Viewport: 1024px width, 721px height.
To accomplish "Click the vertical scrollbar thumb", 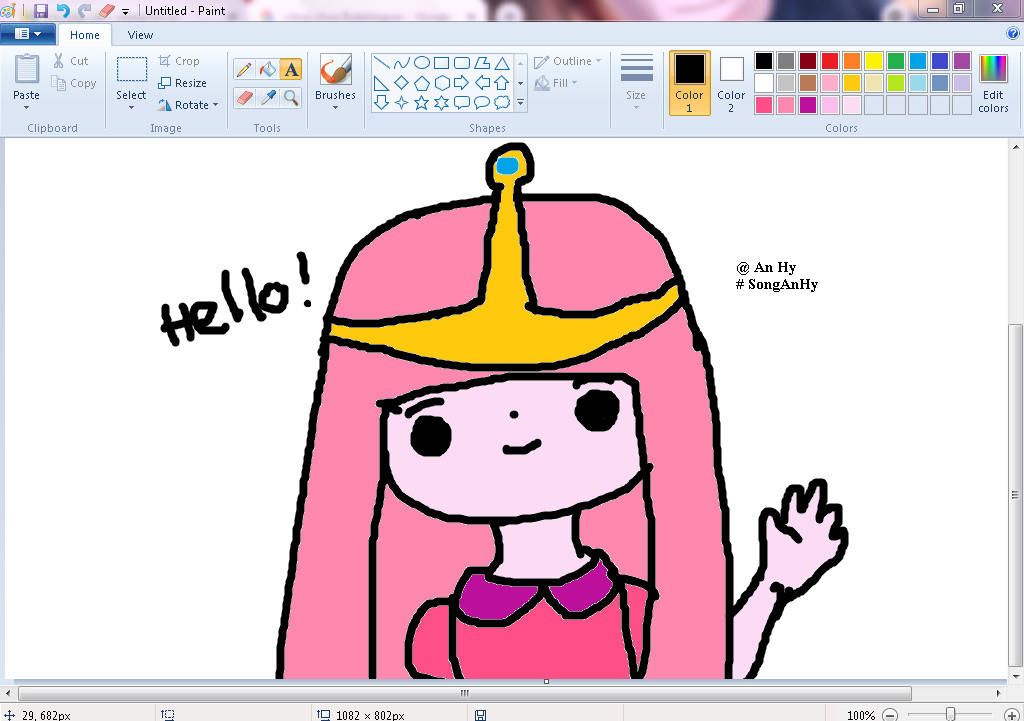I will pos(1016,495).
